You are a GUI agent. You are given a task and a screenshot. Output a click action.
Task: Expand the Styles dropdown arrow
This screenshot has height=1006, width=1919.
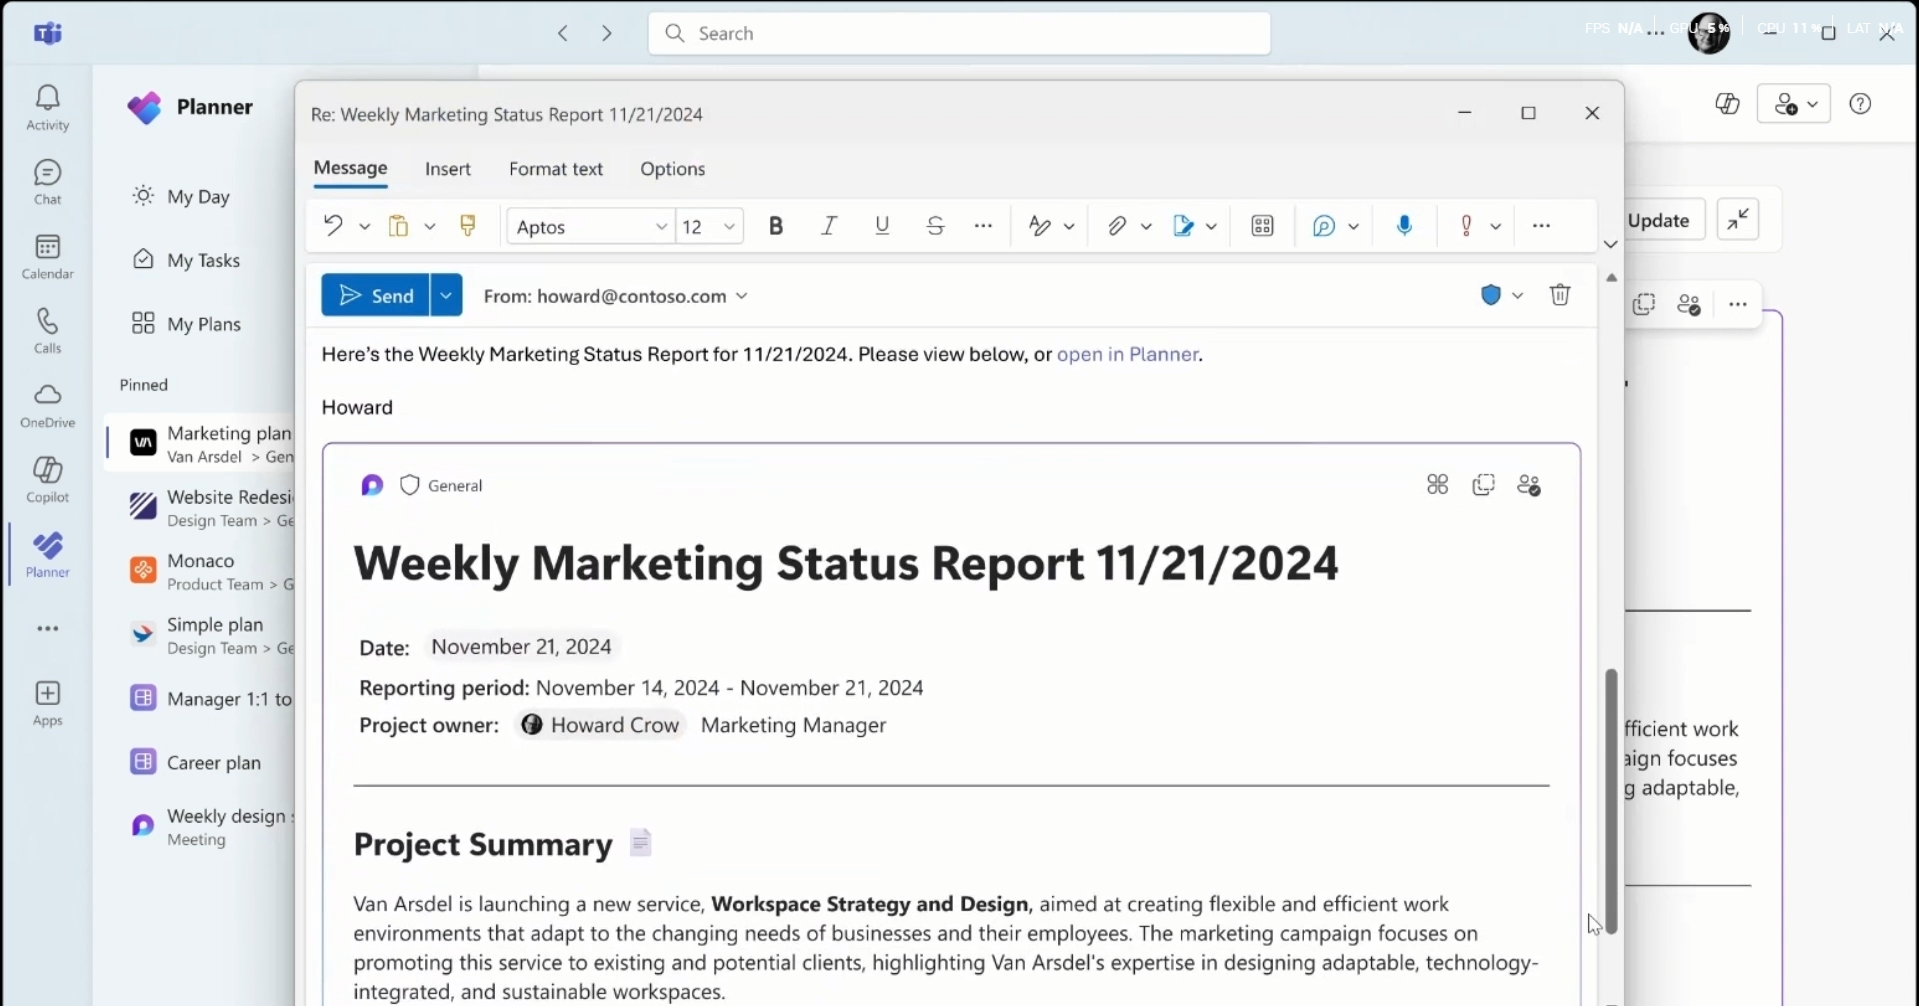point(1069,227)
